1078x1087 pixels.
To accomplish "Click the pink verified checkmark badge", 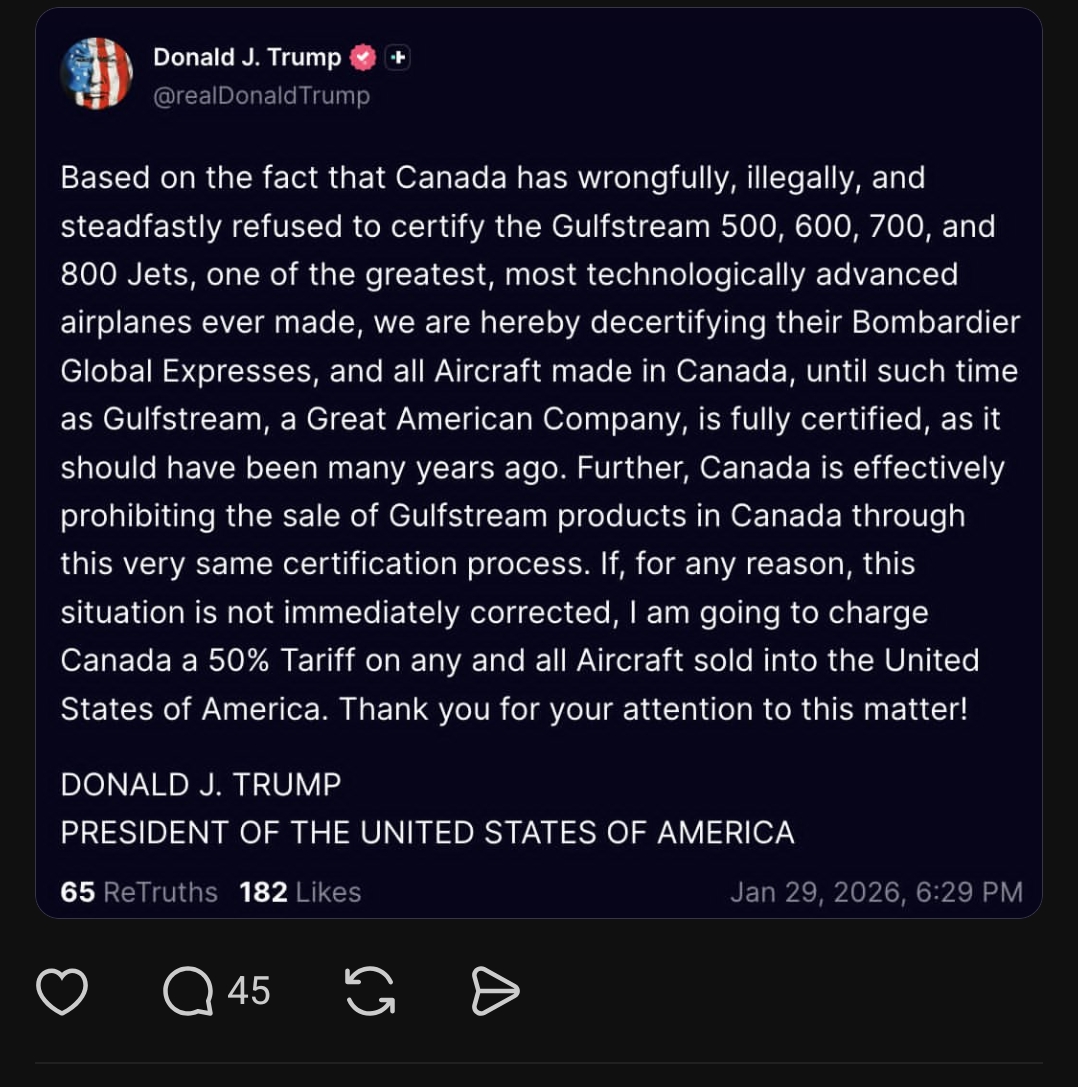I will click(364, 57).
